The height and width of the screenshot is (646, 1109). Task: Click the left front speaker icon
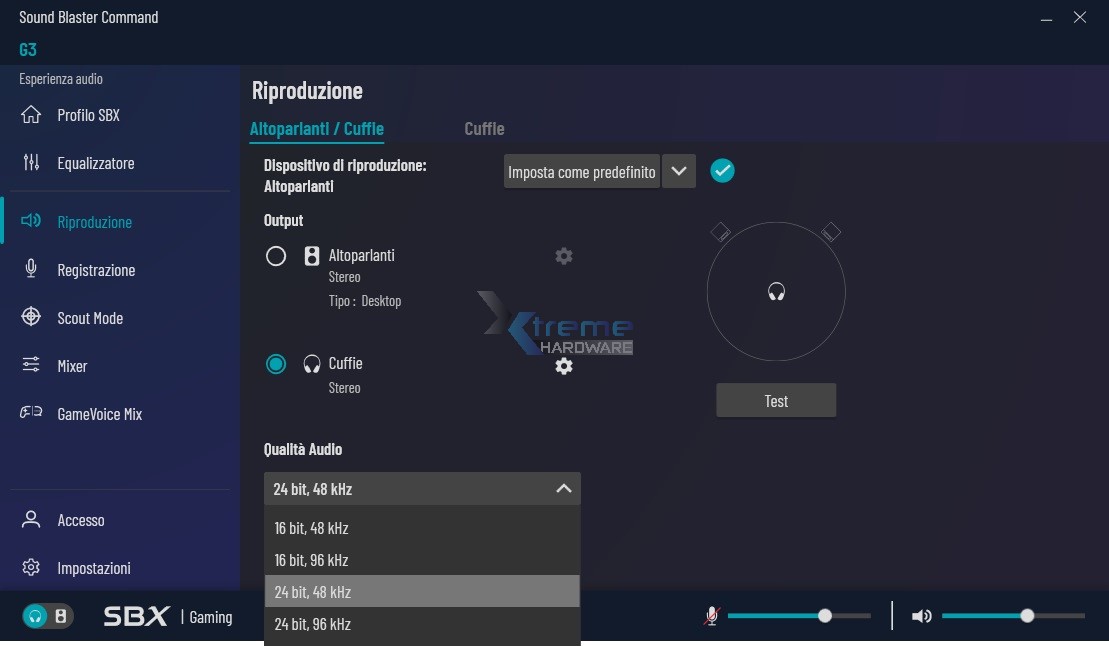720,232
